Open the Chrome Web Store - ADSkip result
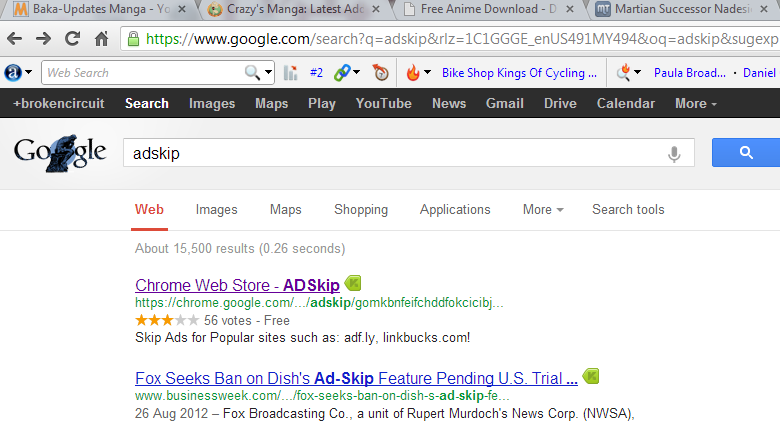The height and width of the screenshot is (423, 780). point(237,285)
